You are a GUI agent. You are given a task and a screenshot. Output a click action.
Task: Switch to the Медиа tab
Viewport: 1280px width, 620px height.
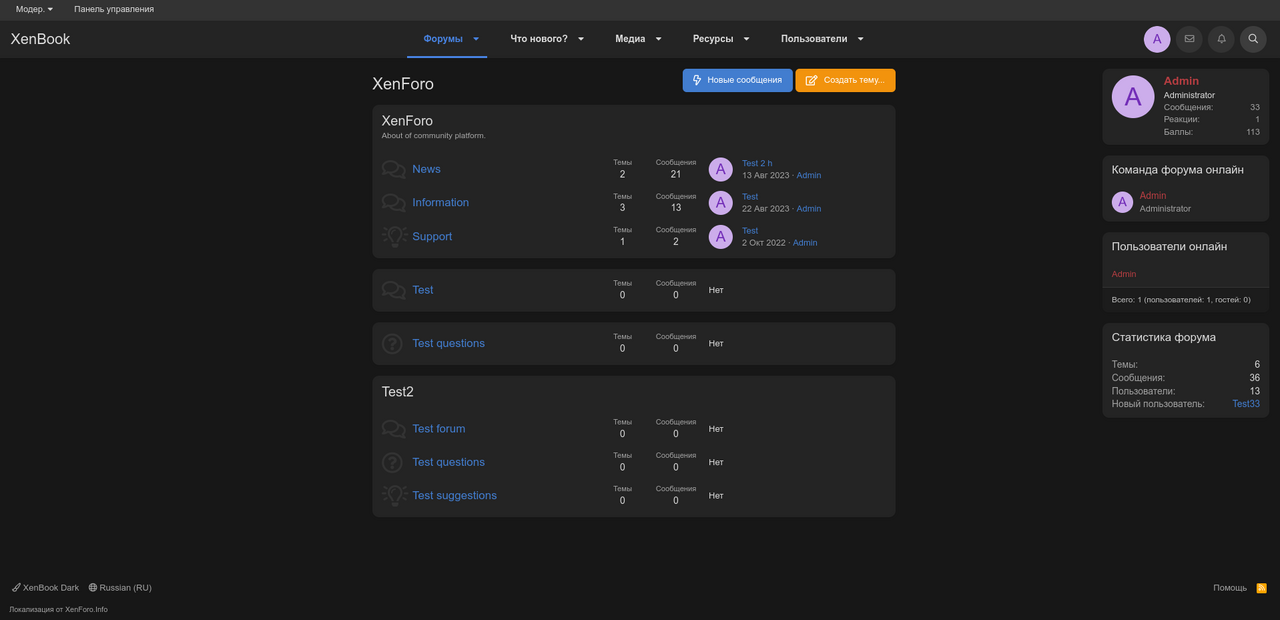[x=630, y=39]
